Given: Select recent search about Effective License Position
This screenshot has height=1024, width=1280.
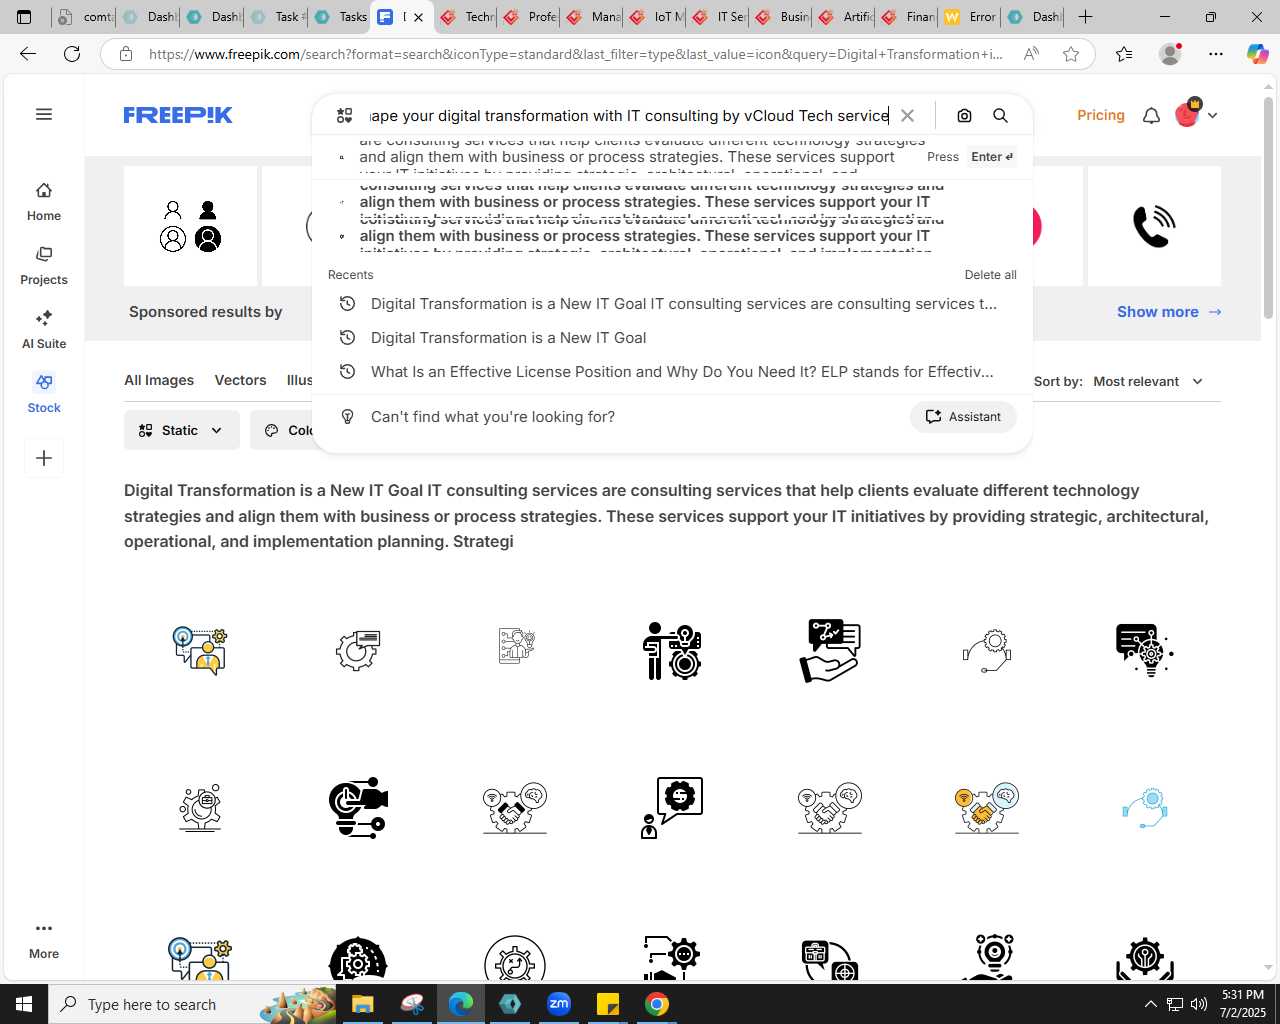Looking at the screenshot, I should pos(672,372).
